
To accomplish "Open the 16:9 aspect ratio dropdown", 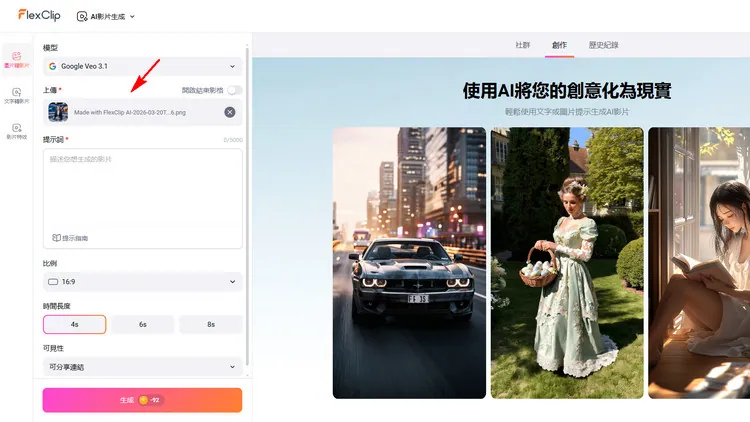I will (x=142, y=282).
